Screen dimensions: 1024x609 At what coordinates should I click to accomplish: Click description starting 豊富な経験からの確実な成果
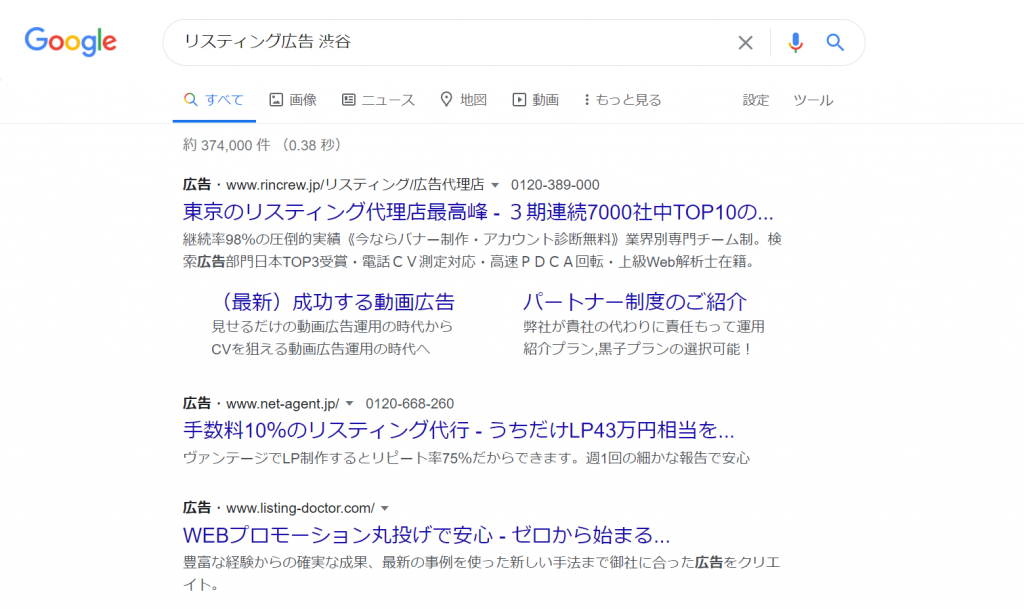[x=481, y=573]
